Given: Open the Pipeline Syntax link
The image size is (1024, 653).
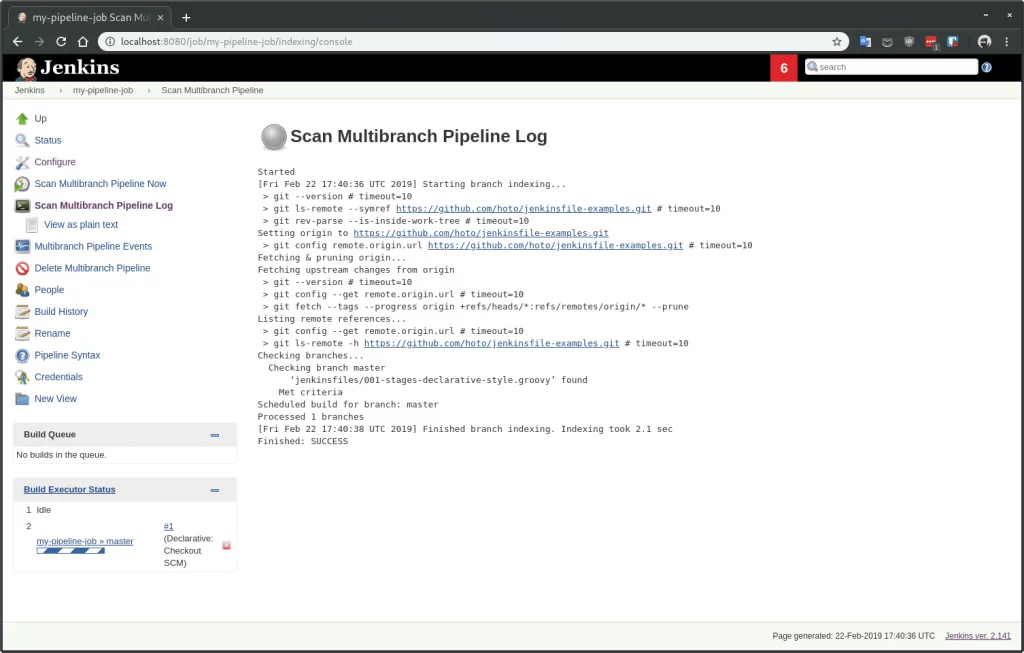Looking at the screenshot, I should tap(67, 355).
